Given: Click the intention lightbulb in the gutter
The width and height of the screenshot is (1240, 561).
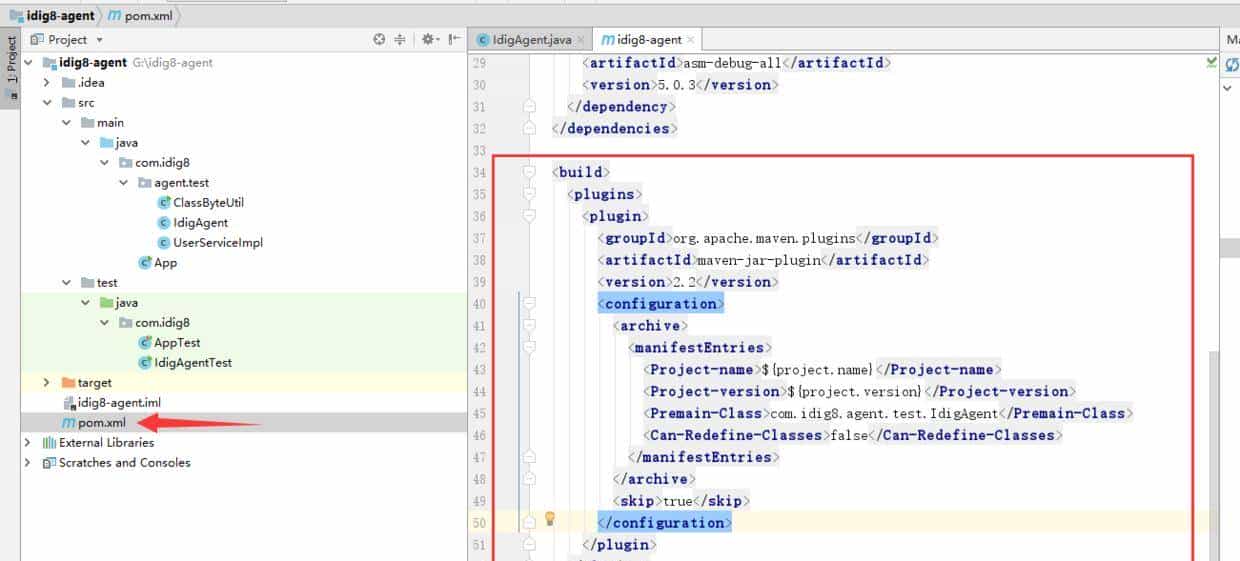Looking at the screenshot, I should 549,518.
